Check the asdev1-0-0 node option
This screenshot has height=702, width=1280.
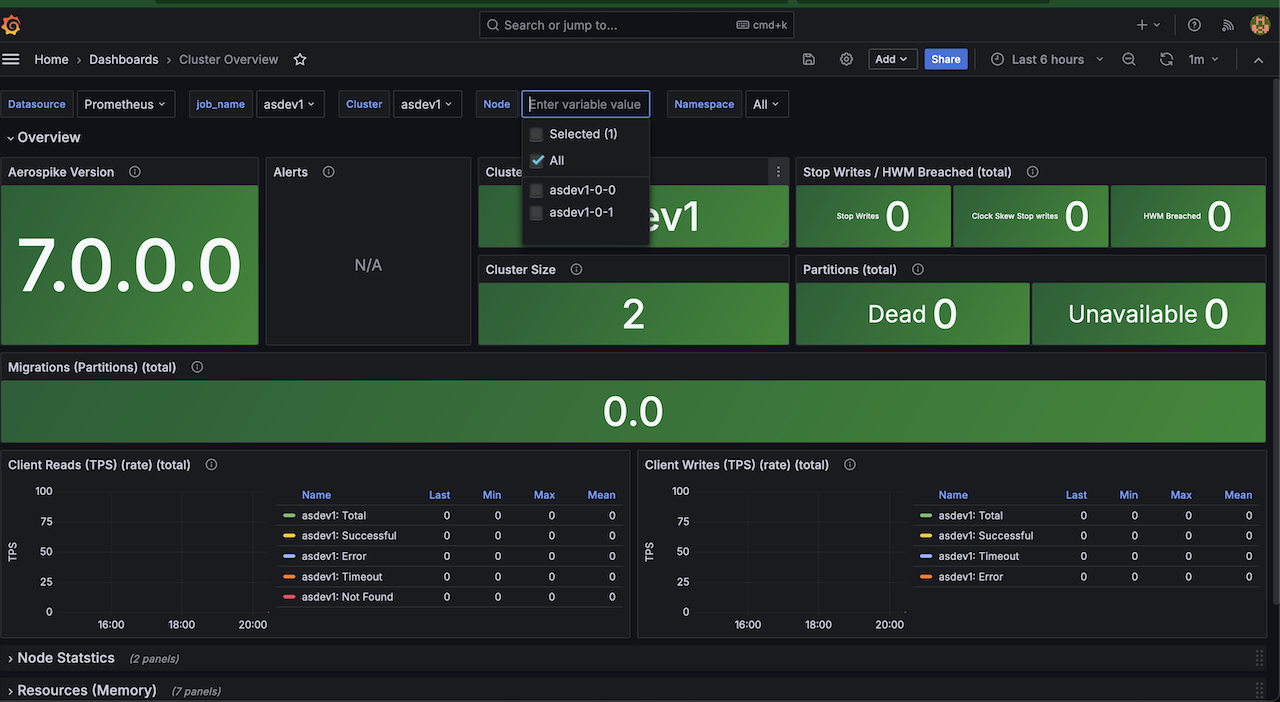pos(536,190)
